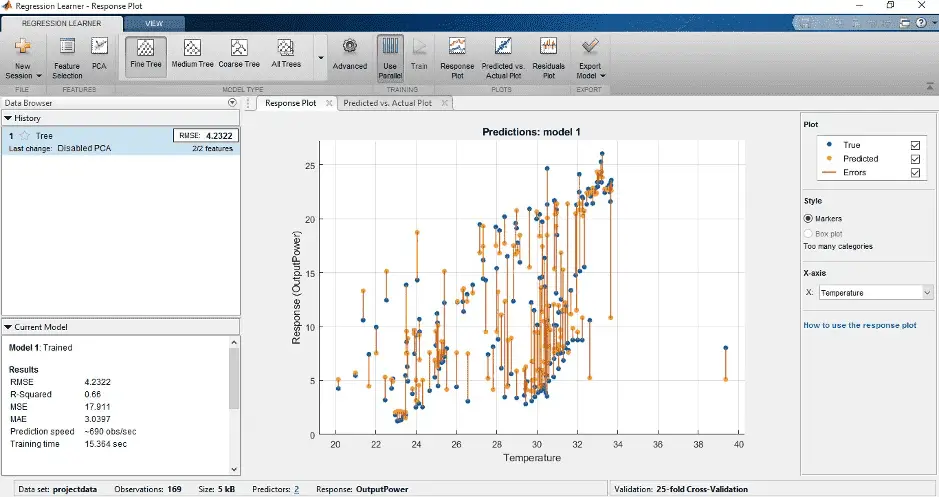This screenshot has height=497, width=939.
Task: Click the isolated data point near Temperature 39
Action: click(725, 348)
